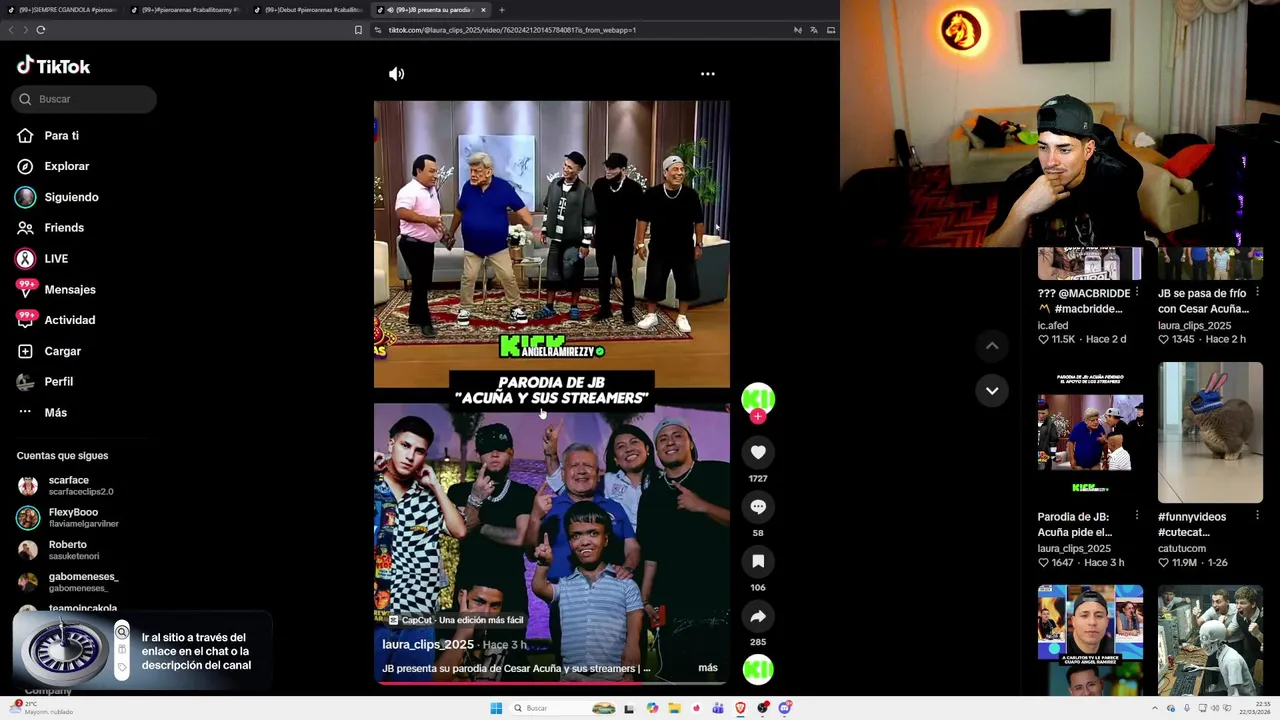This screenshot has width=1280, height=720.
Task: Open the sound disc icon below share
Action: pyautogui.click(x=758, y=669)
